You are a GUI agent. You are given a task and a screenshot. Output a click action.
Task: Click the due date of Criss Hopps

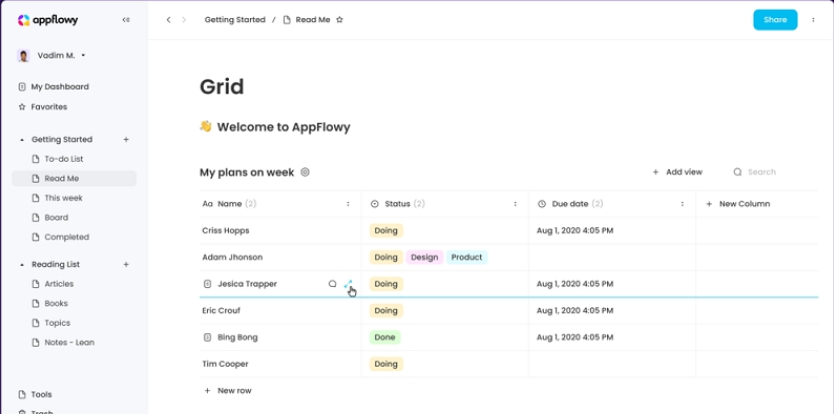pyautogui.click(x=574, y=230)
